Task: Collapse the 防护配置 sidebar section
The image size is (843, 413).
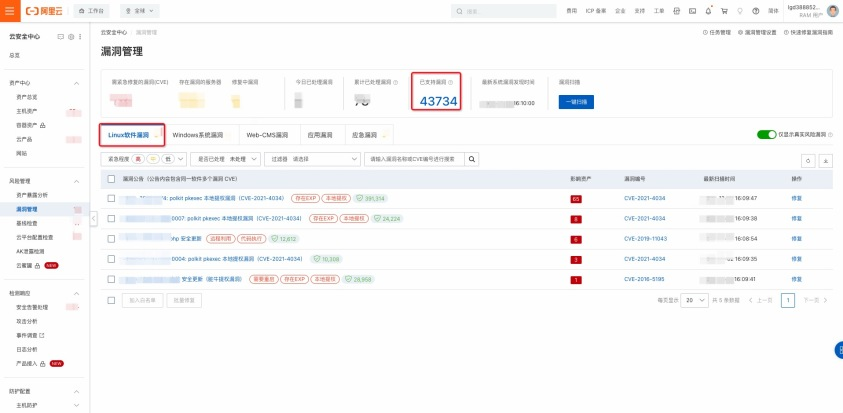Action: [76, 391]
